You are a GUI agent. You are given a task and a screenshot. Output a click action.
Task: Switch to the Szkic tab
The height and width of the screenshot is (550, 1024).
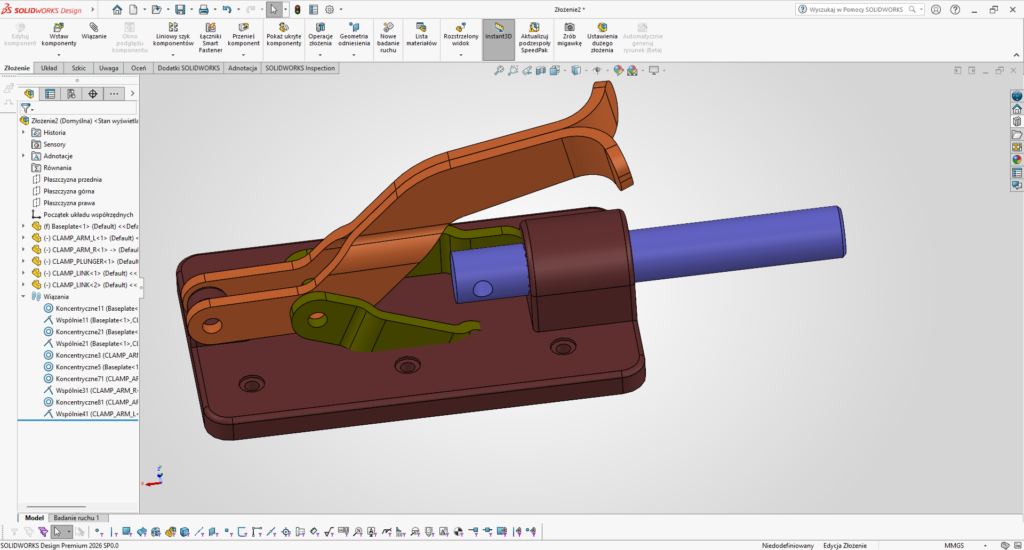pos(78,68)
